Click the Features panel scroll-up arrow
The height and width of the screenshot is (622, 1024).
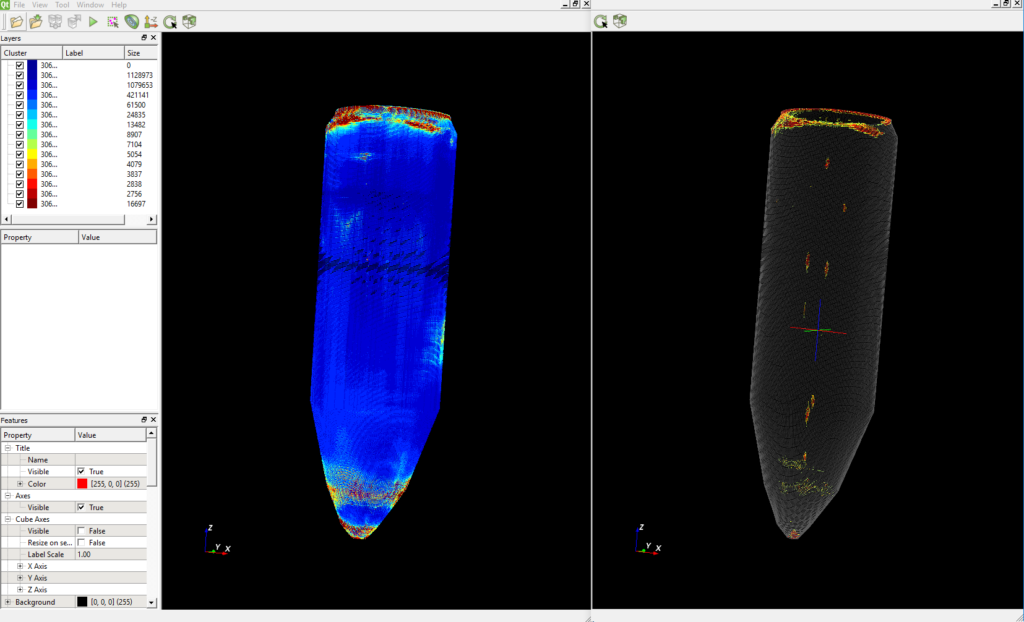tap(152, 433)
